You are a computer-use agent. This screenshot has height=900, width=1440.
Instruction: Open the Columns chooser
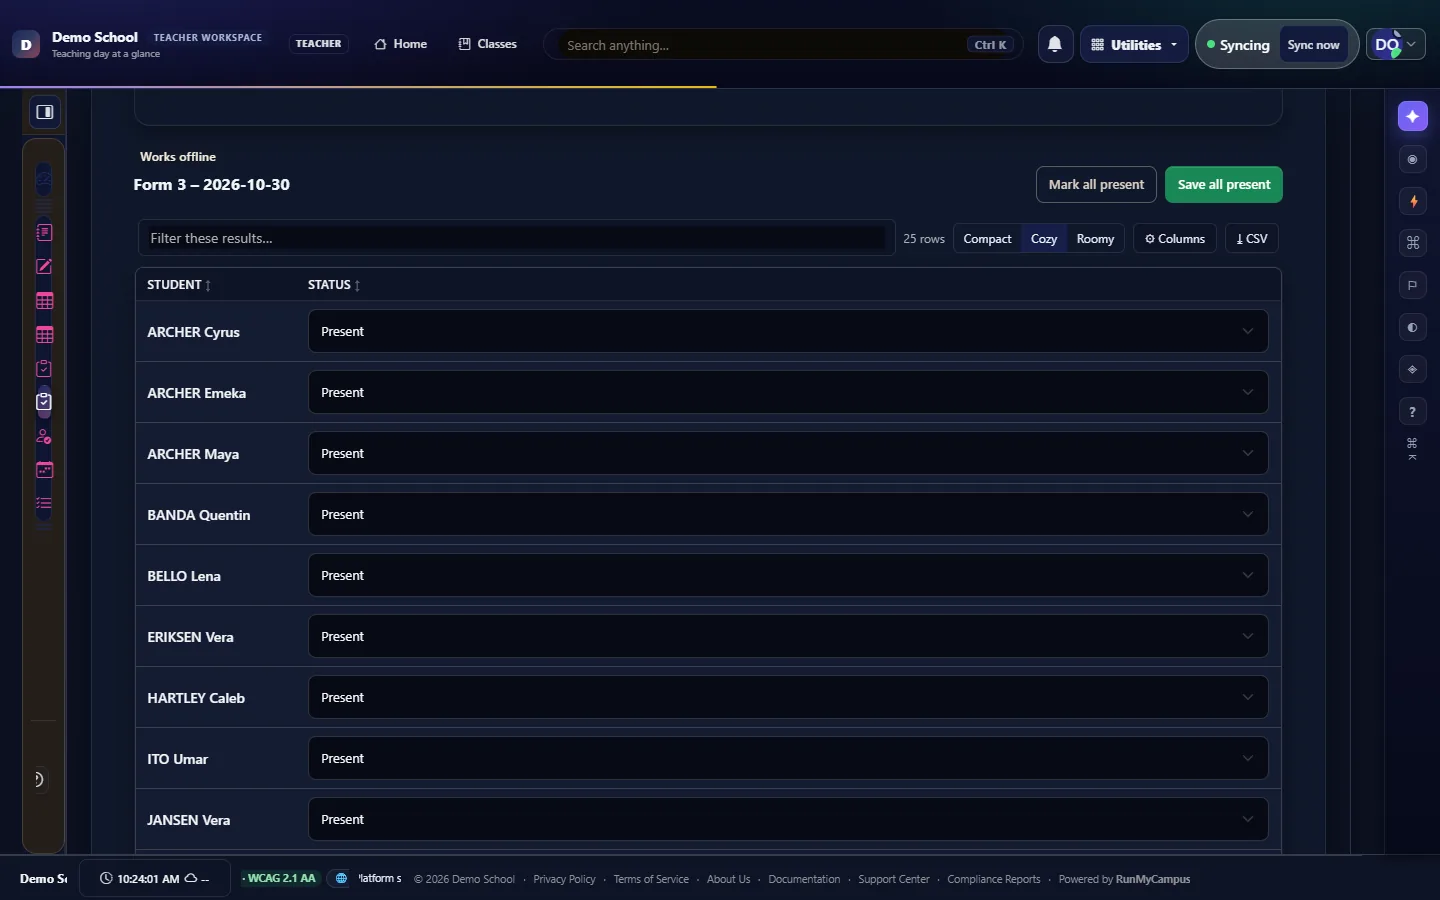tap(1175, 239)
